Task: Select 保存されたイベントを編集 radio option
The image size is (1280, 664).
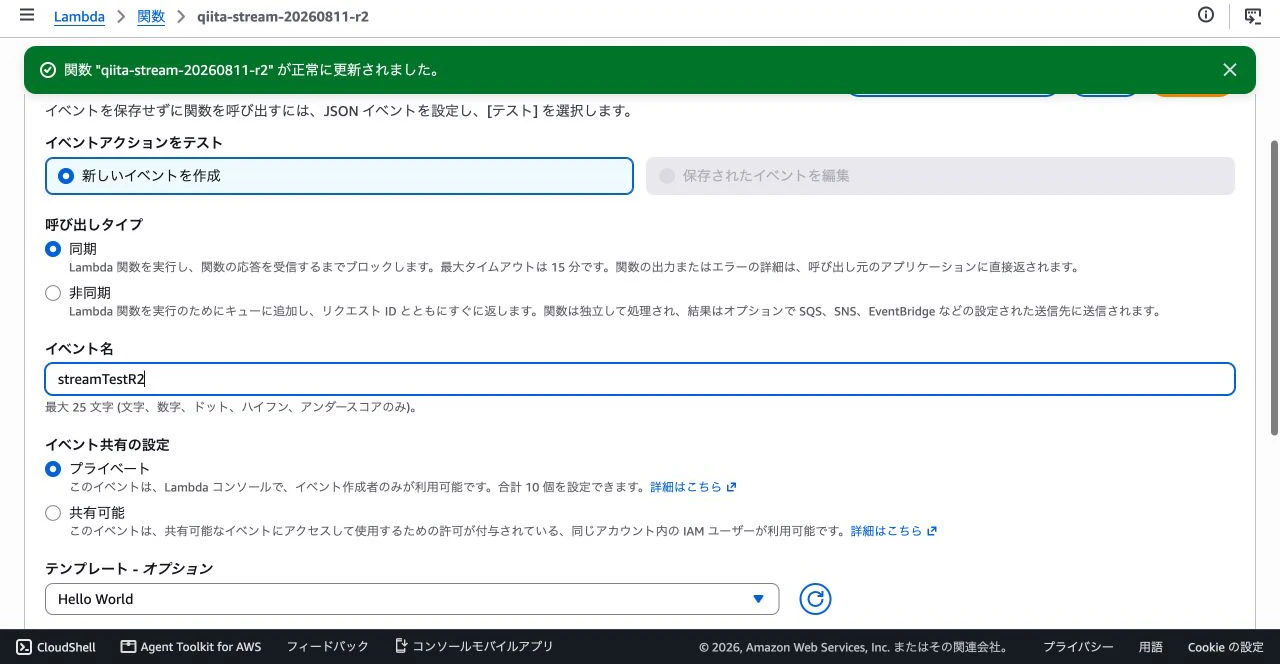Action: [x=940, y=176]
